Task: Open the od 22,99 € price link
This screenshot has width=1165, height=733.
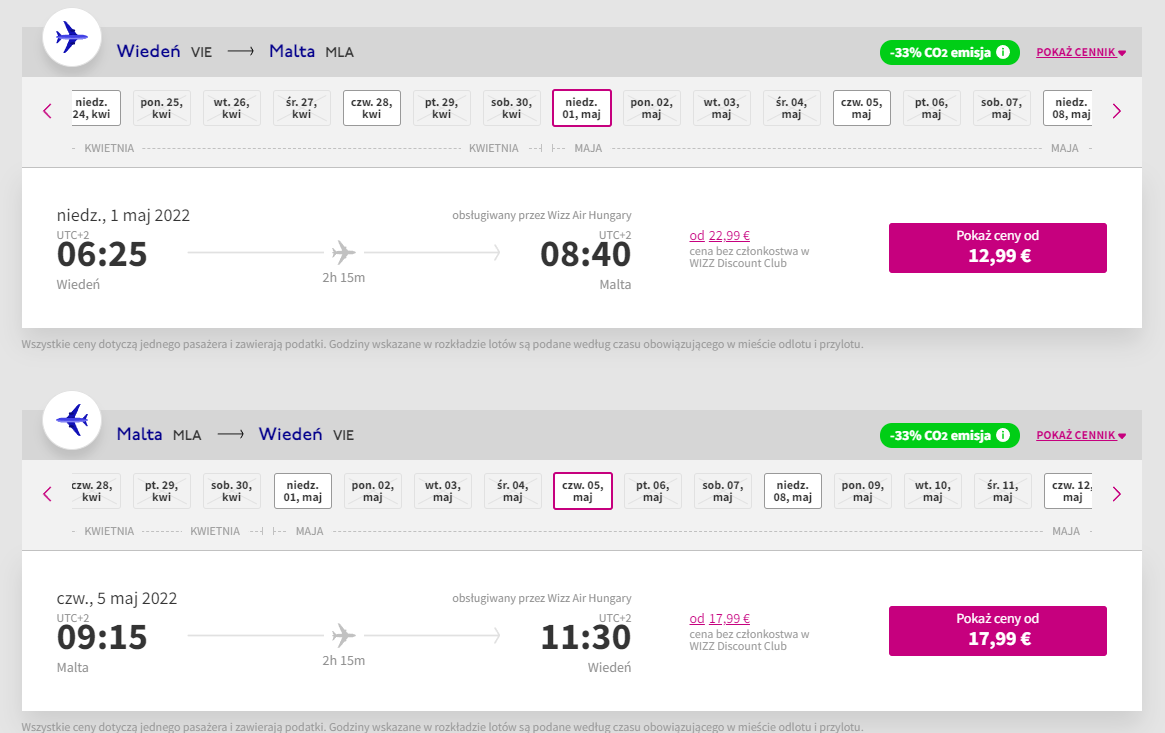Action: coord(719,235)
